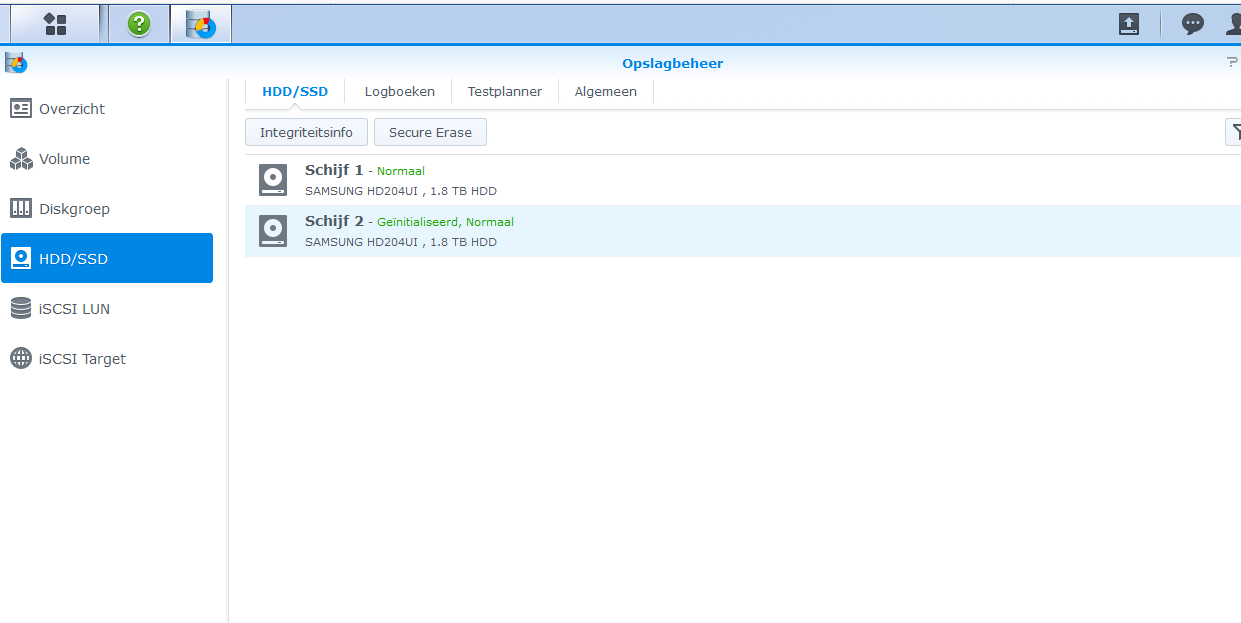Switch to the HDD/SSD tab

295,91
